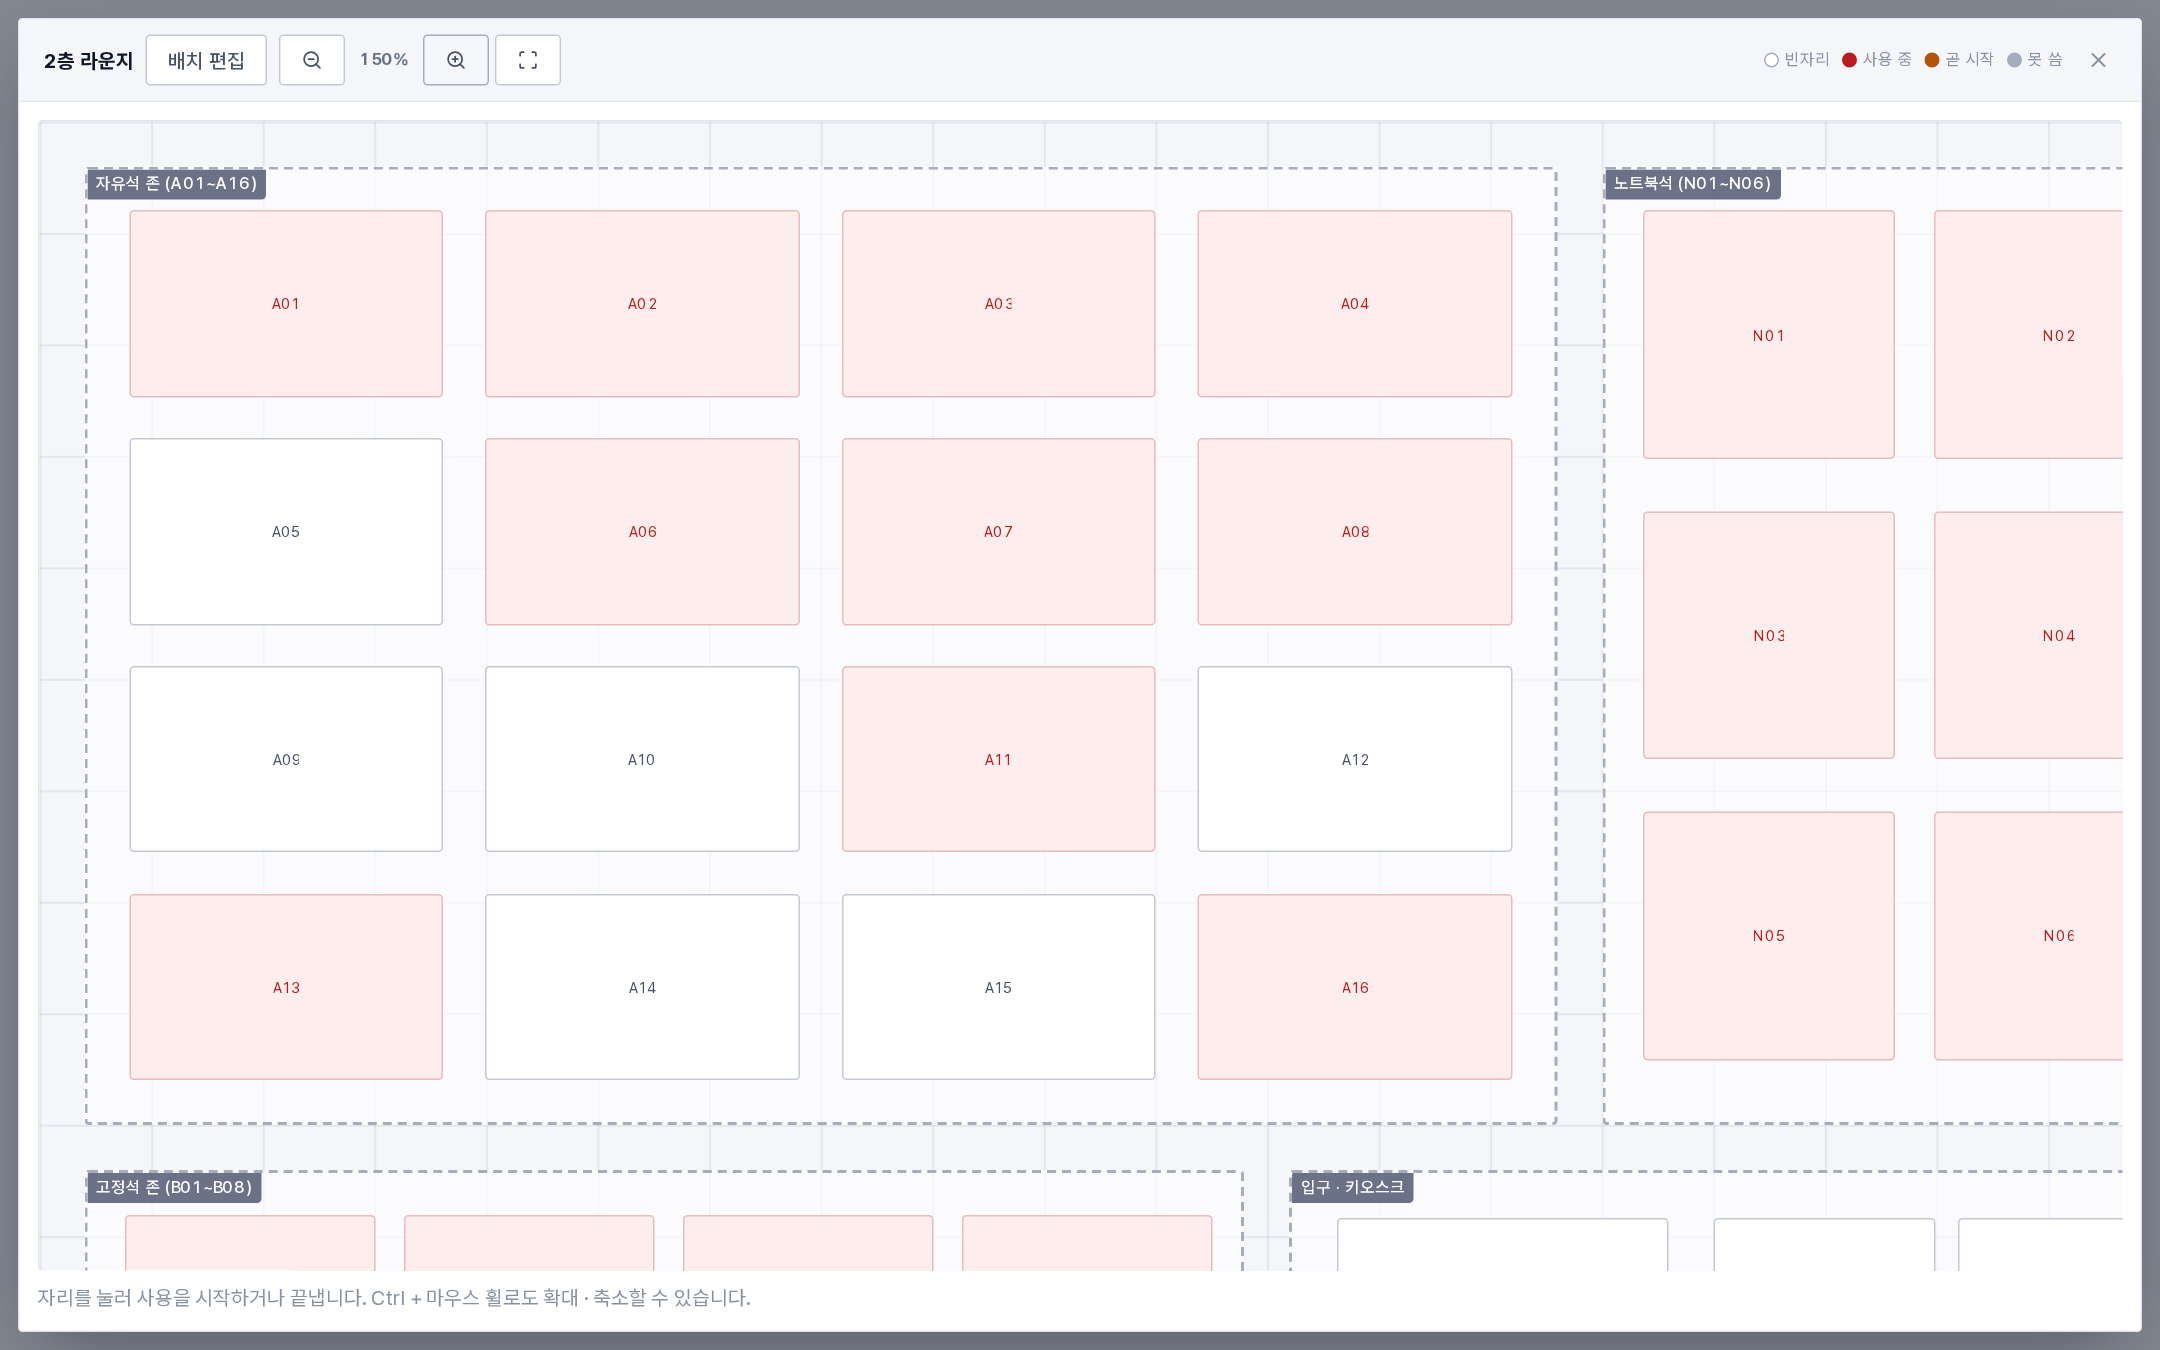Open 배치 편집 layout editor
Viewport: 2160px width, 1350px height.
tap(206, 60)
